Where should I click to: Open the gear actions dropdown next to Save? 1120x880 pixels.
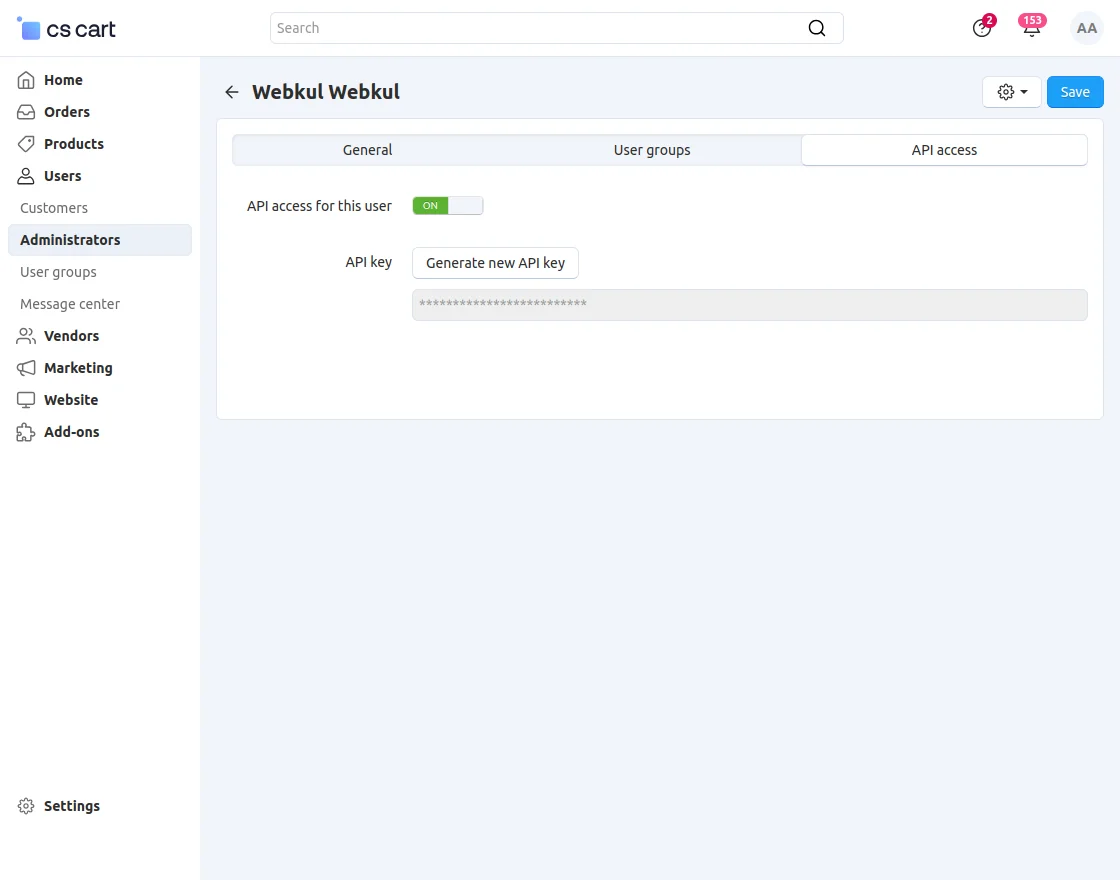click(x=1011, y=92)
